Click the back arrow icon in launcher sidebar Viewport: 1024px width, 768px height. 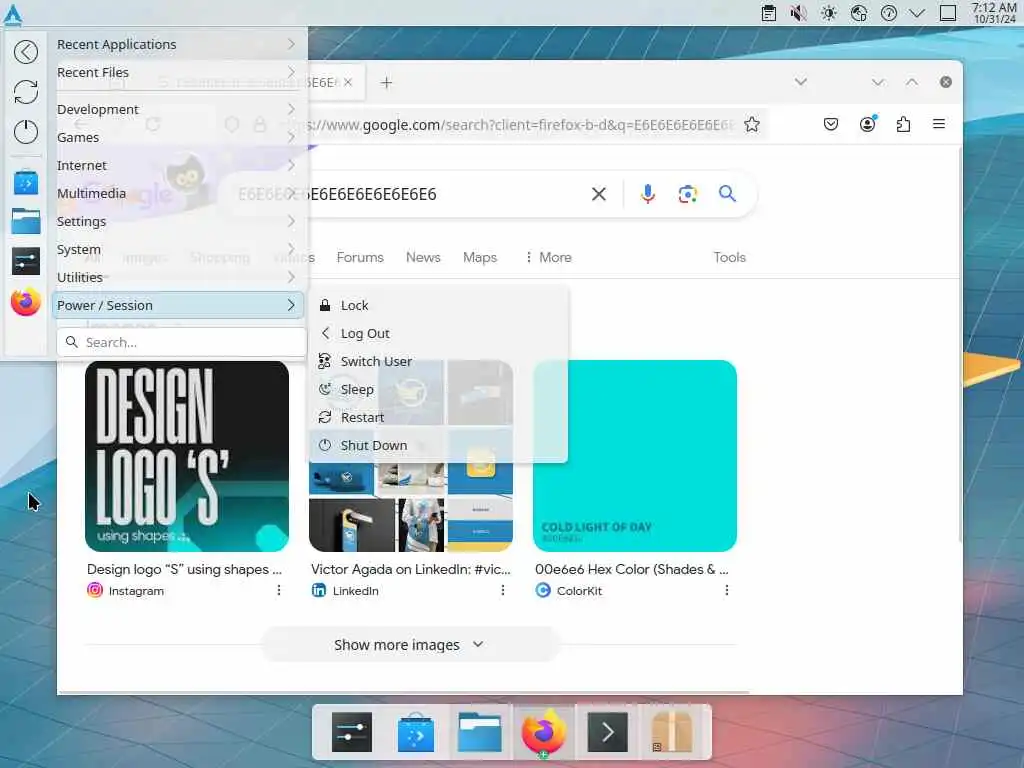26,52
